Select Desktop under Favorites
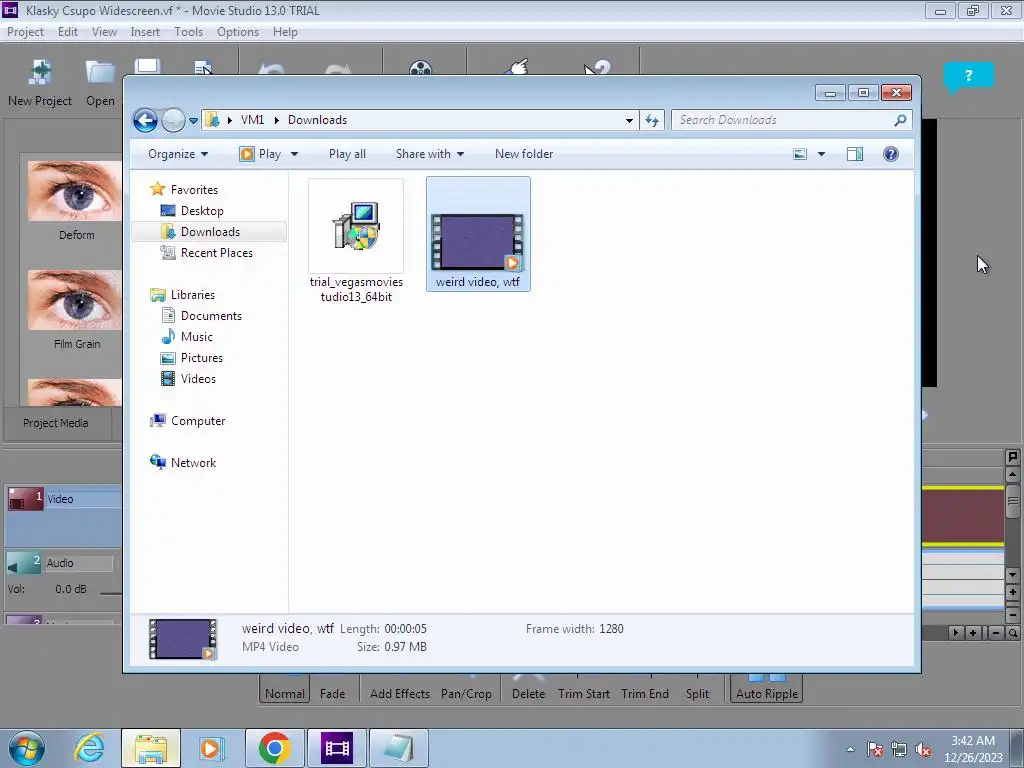 202,211
